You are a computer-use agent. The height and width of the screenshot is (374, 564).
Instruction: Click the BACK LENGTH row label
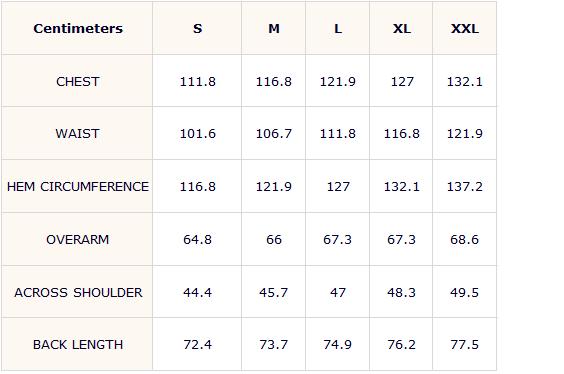(x=78, y=345)
